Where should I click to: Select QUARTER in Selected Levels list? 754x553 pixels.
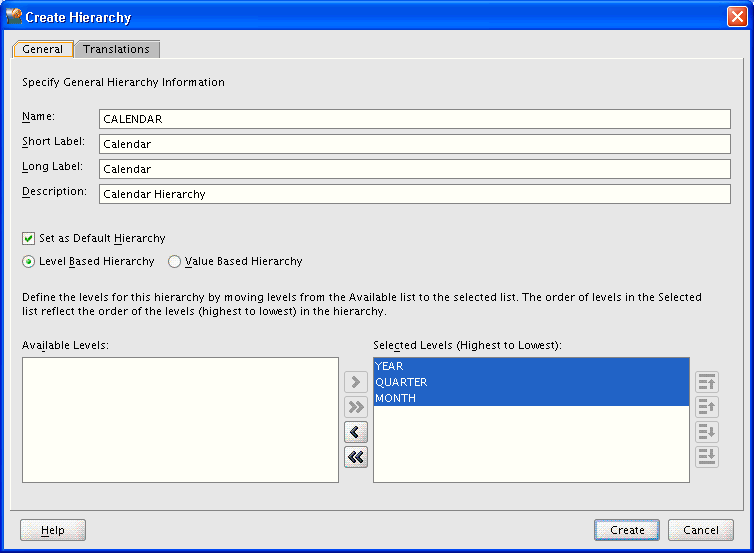click(x=531, y=382)
